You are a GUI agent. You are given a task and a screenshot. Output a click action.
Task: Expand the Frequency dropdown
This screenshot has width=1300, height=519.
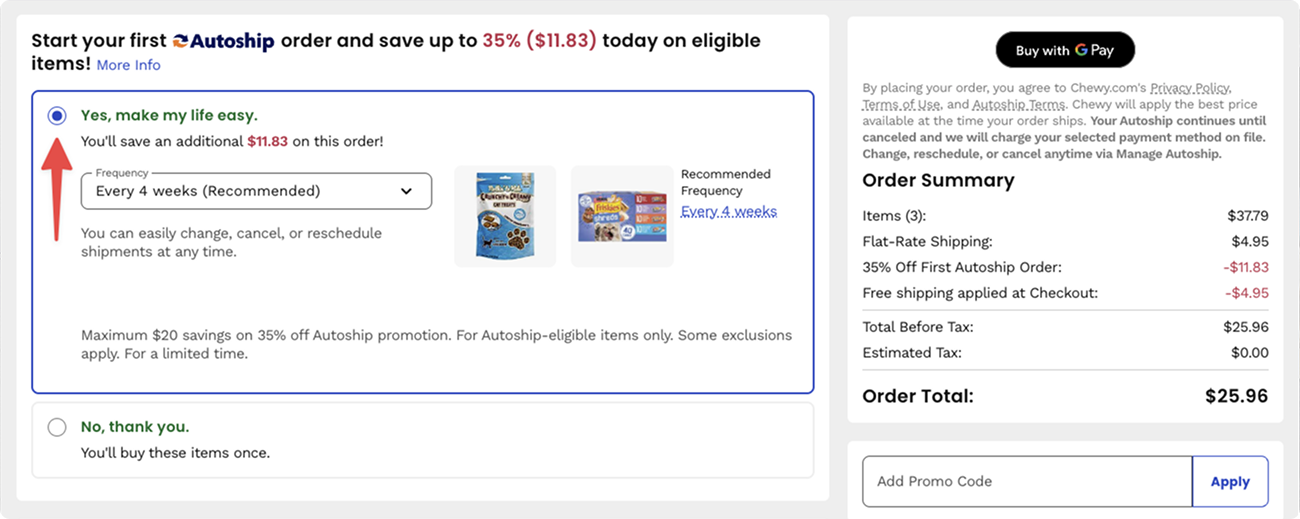(x=256, y=191)
